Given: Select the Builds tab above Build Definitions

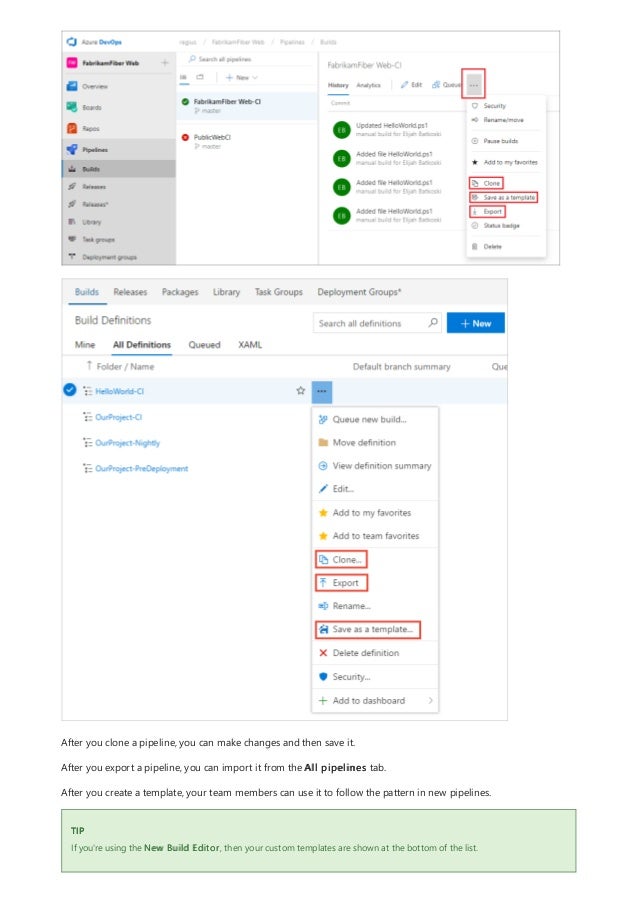Looking at the screenshot, I should click(87, 292).
